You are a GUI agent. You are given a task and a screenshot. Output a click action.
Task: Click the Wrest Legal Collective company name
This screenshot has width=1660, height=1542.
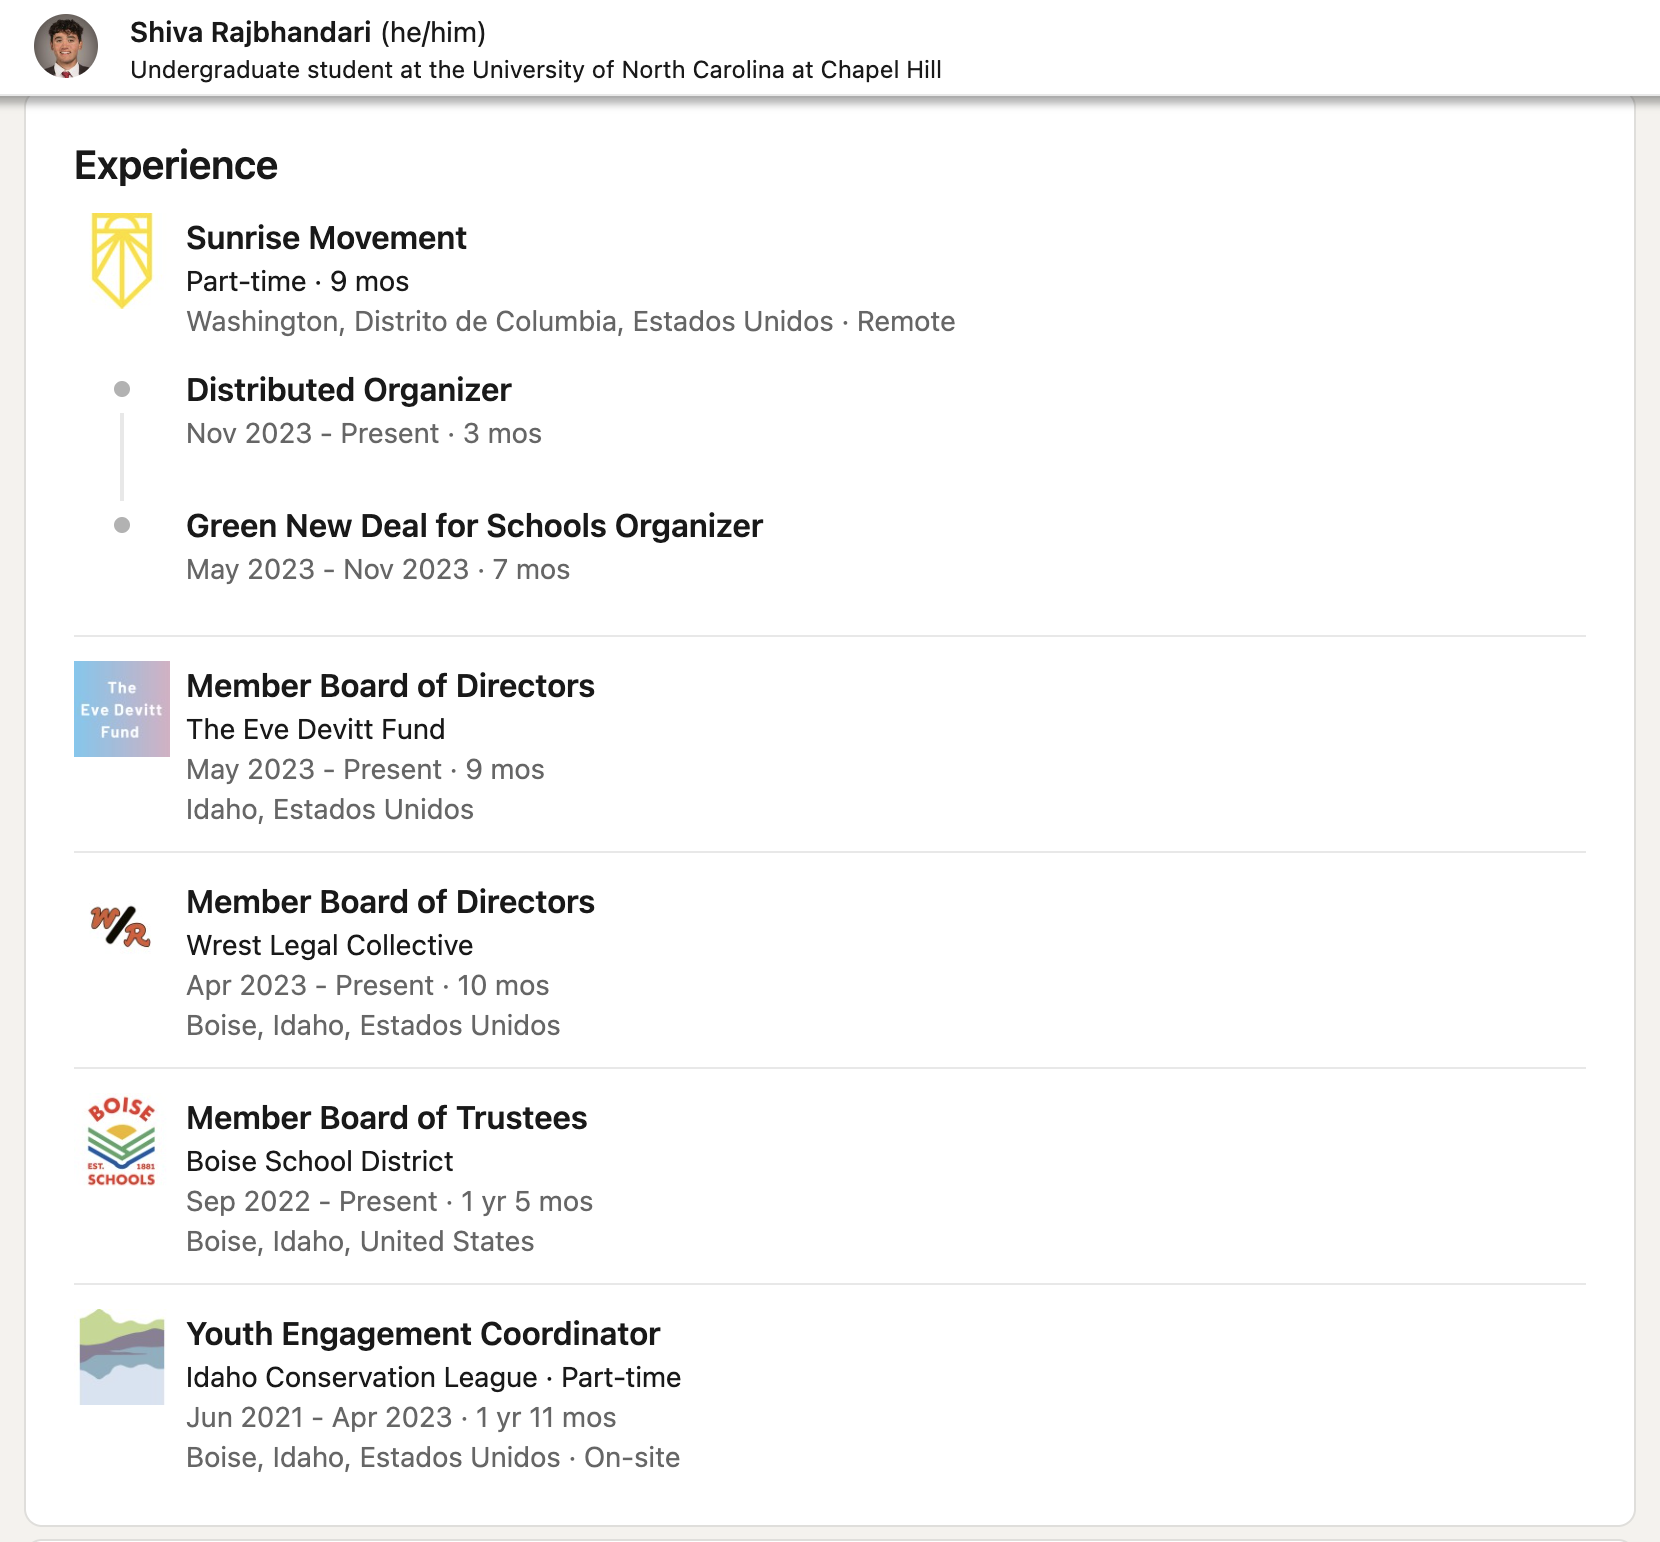(330, 945)
